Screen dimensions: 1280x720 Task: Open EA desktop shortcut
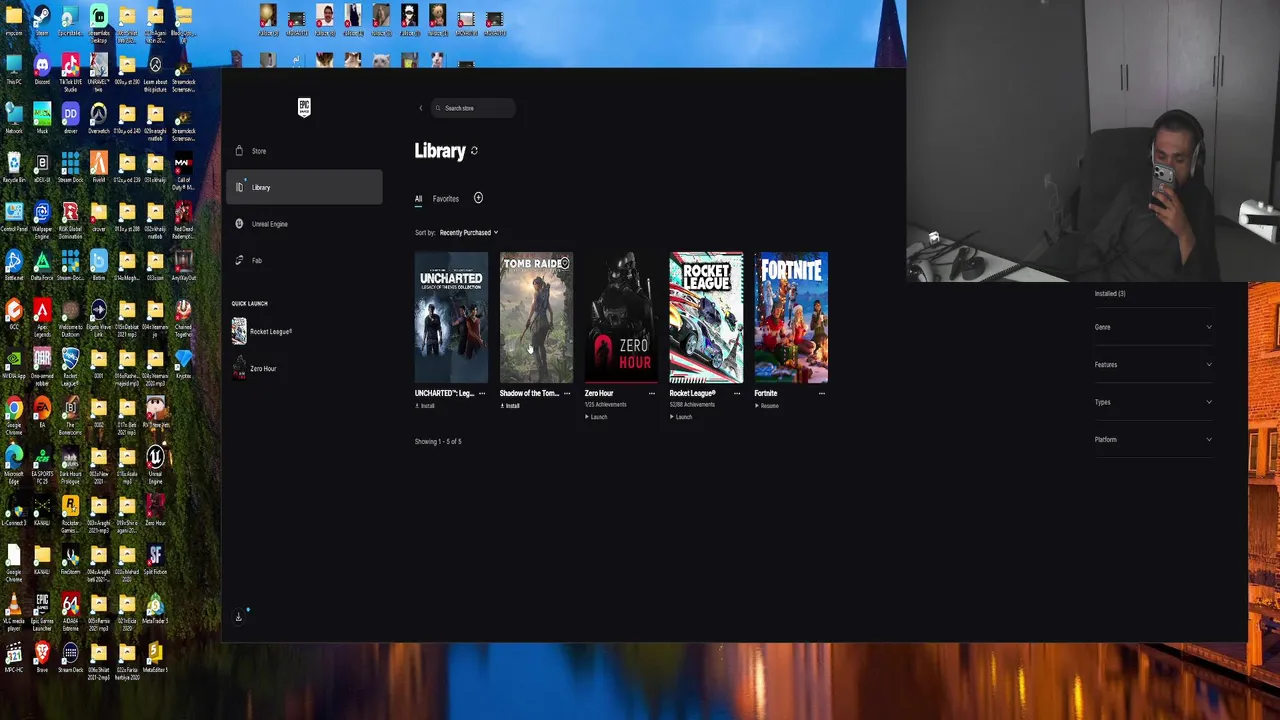(42, 412)
